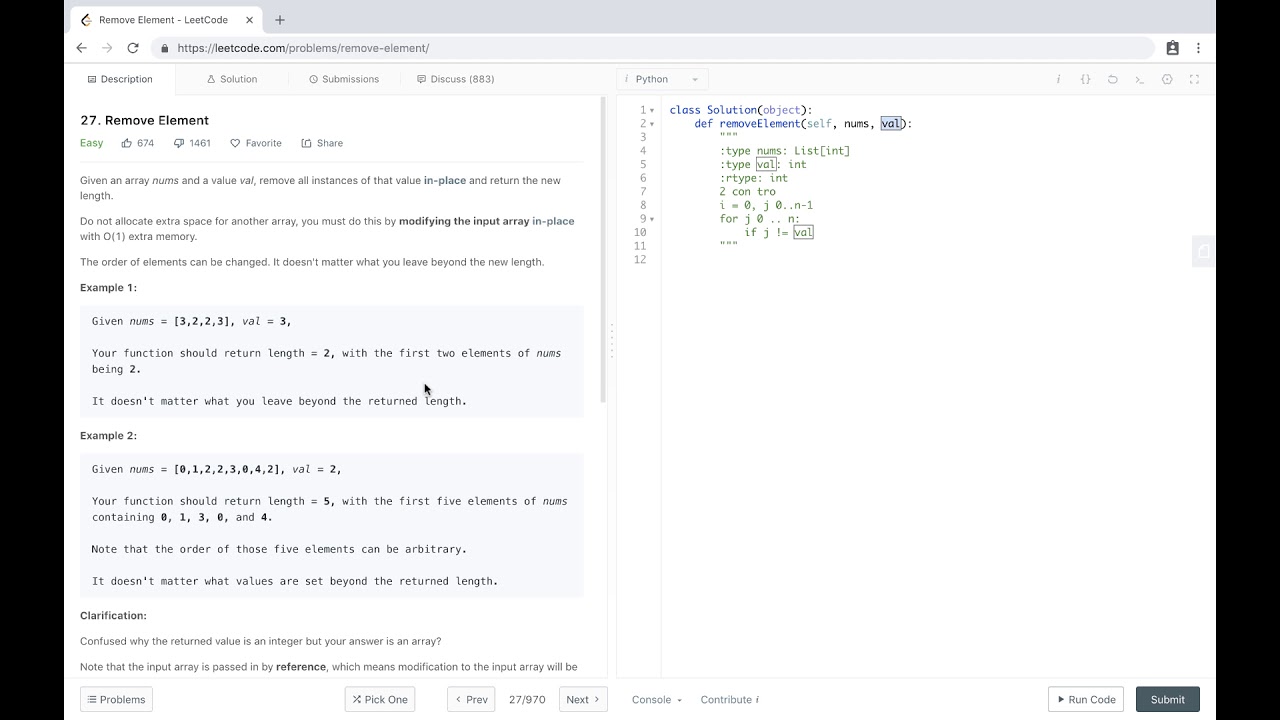Click the curly braces format code icon

[1085, 79]
